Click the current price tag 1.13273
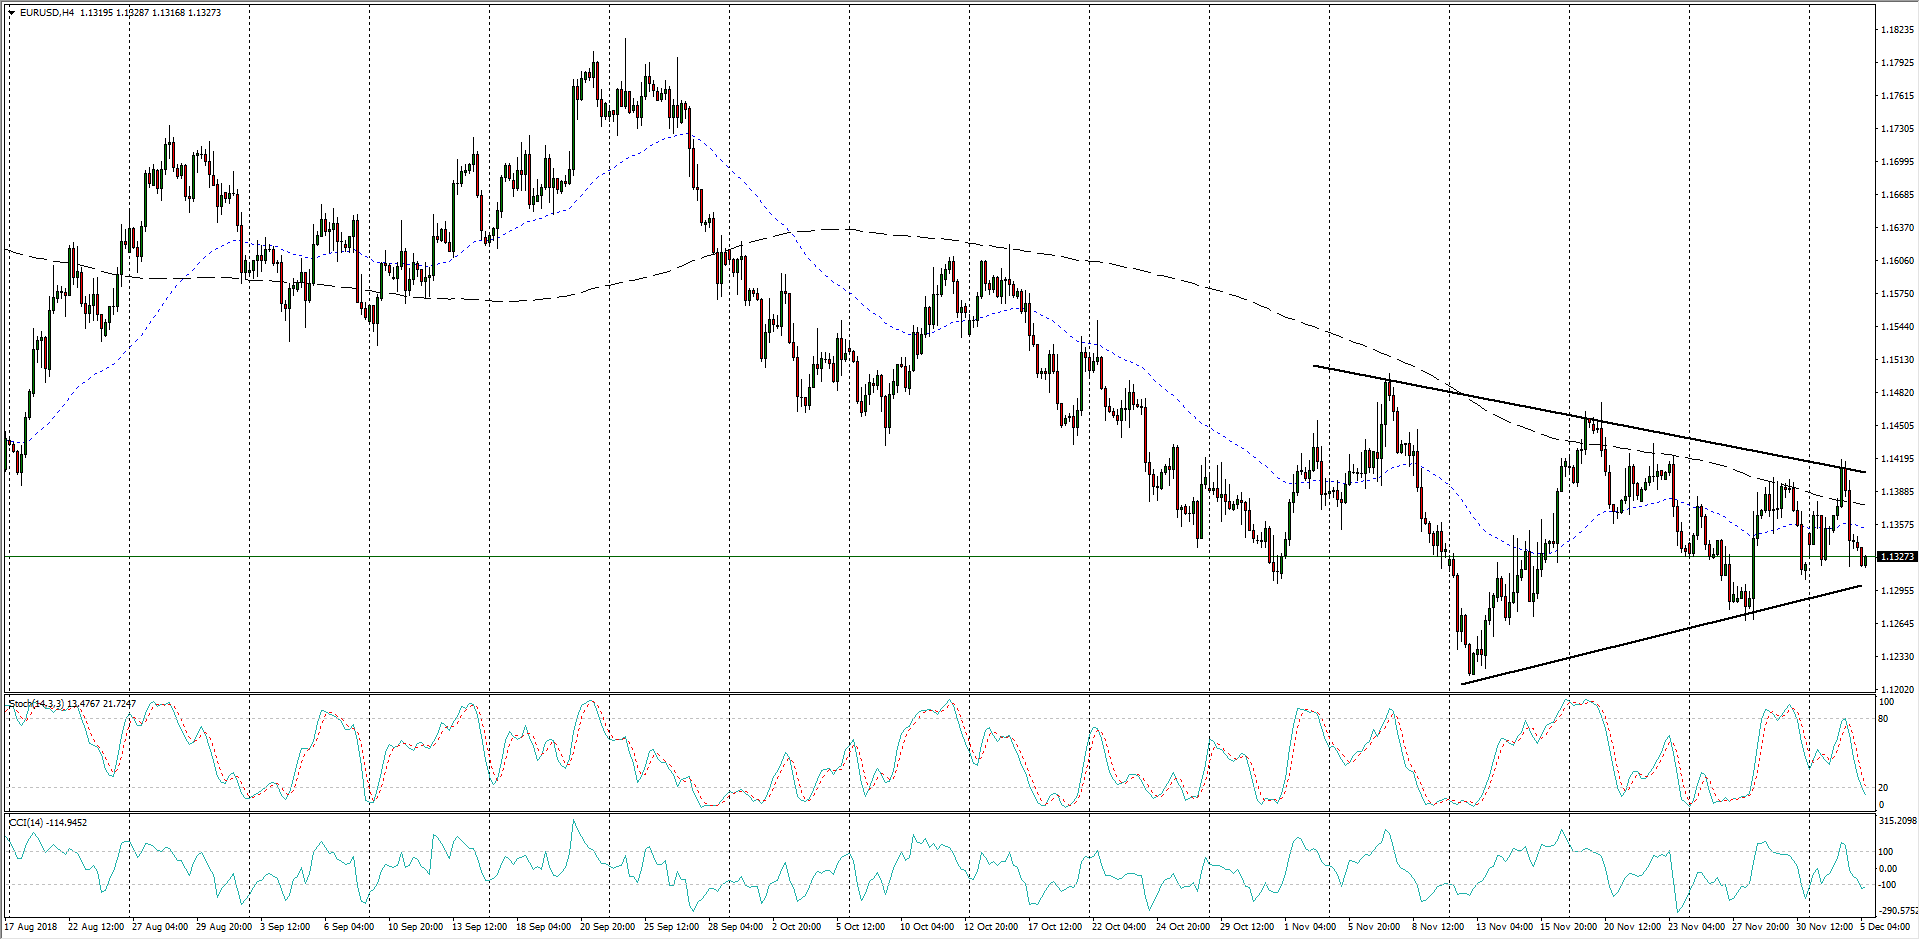Image resolution: width=1920 pixels, height=940 pixels. pyautogui.click(x=1897, y=556)
